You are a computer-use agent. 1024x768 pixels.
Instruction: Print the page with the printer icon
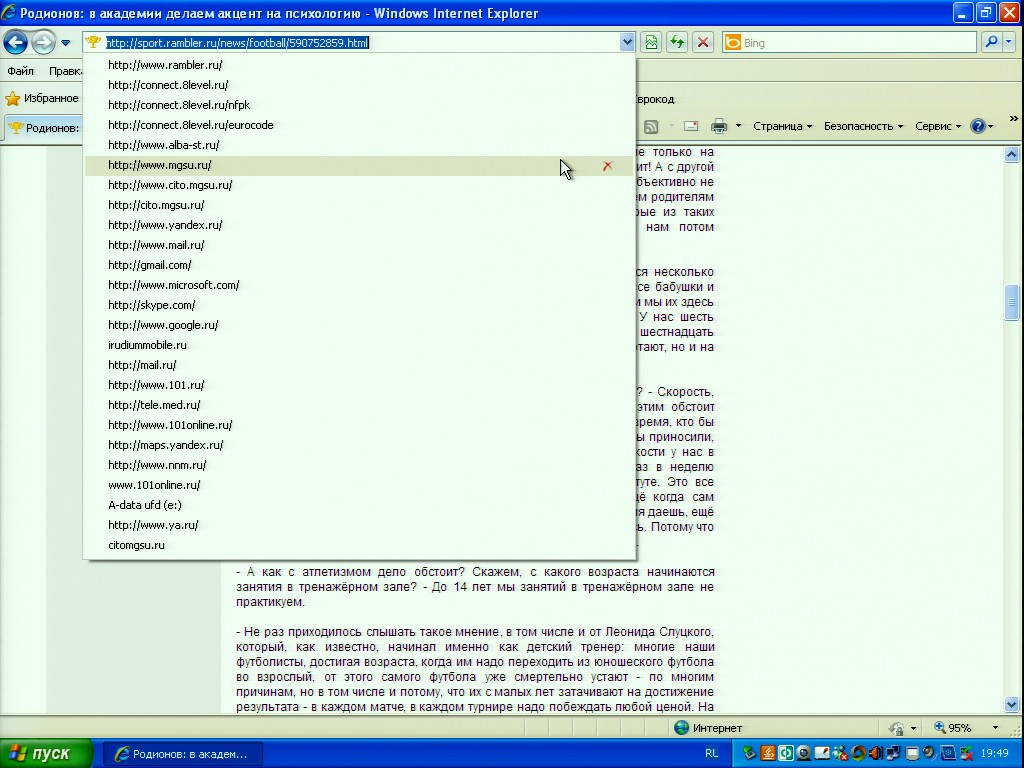pos(719,126)
